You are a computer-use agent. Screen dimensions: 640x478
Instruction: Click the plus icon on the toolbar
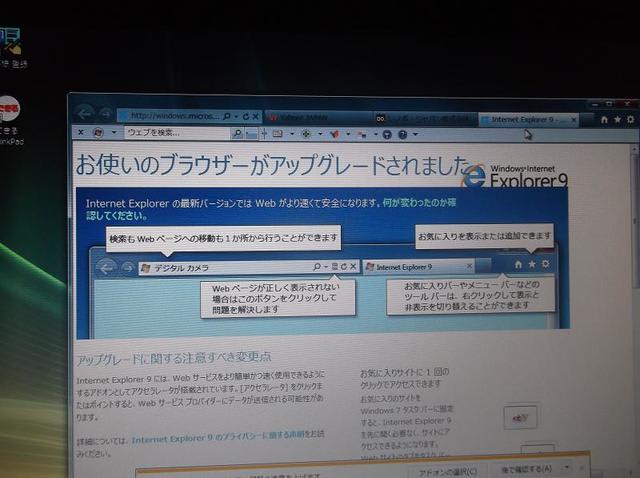point(264,133)
